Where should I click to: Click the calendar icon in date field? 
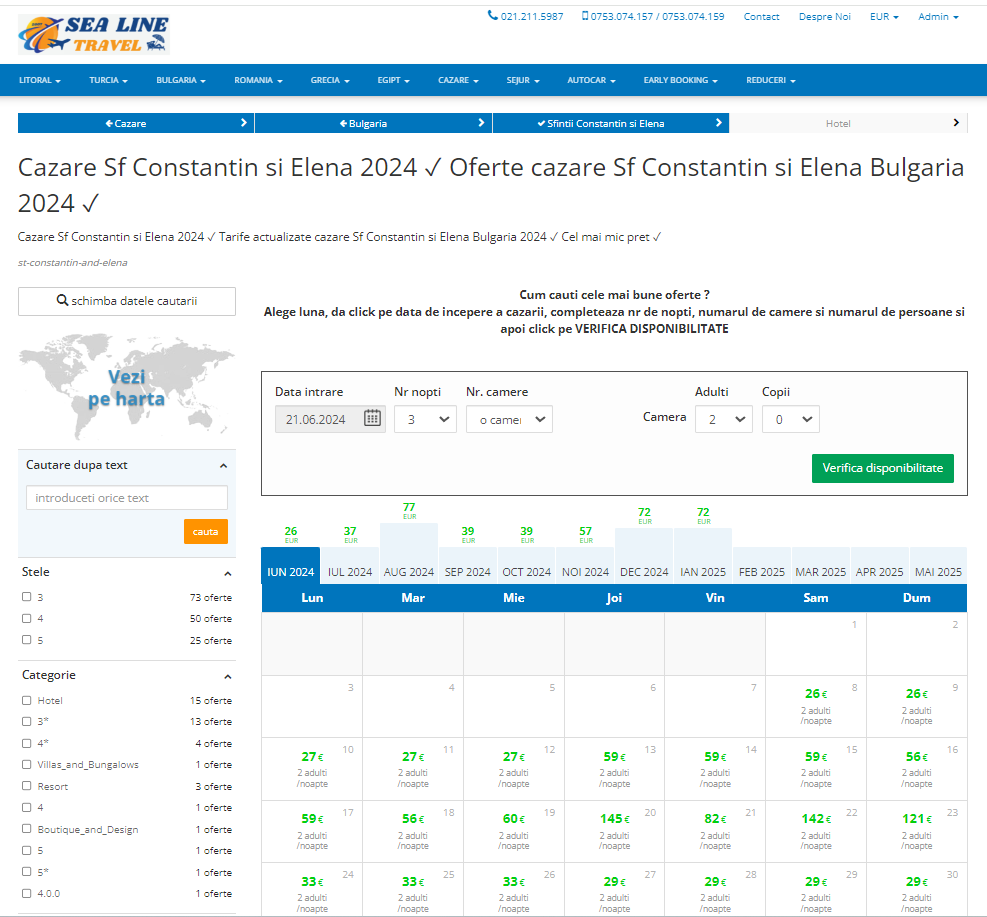click(372, 418)
